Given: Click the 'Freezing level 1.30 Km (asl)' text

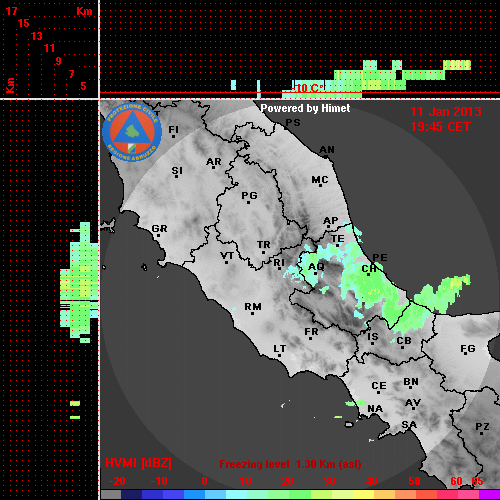Looking at the screenshot, I should pos(290,464).
